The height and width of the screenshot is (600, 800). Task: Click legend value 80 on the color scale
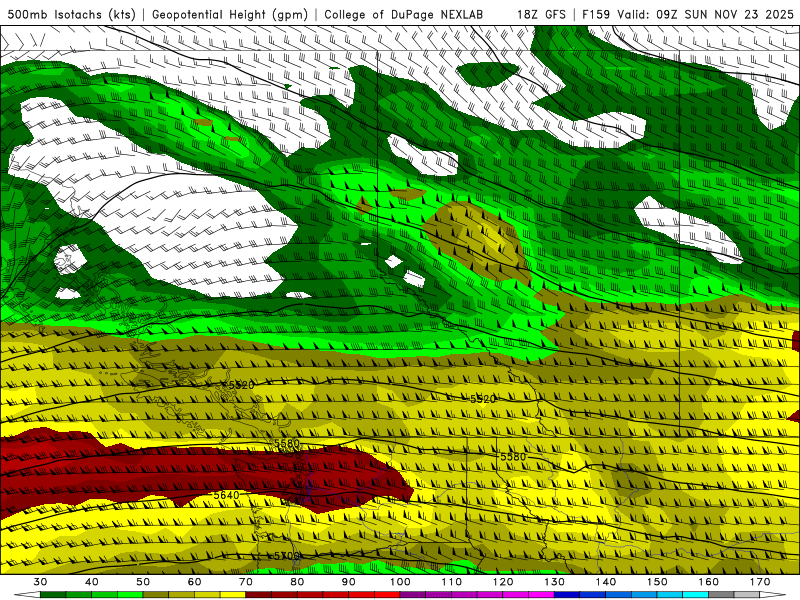coord(297,582)
